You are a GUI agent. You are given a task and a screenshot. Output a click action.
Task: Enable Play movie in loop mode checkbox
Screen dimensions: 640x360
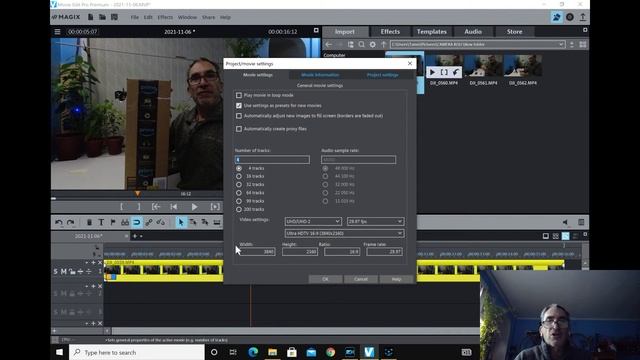[239, 95]
